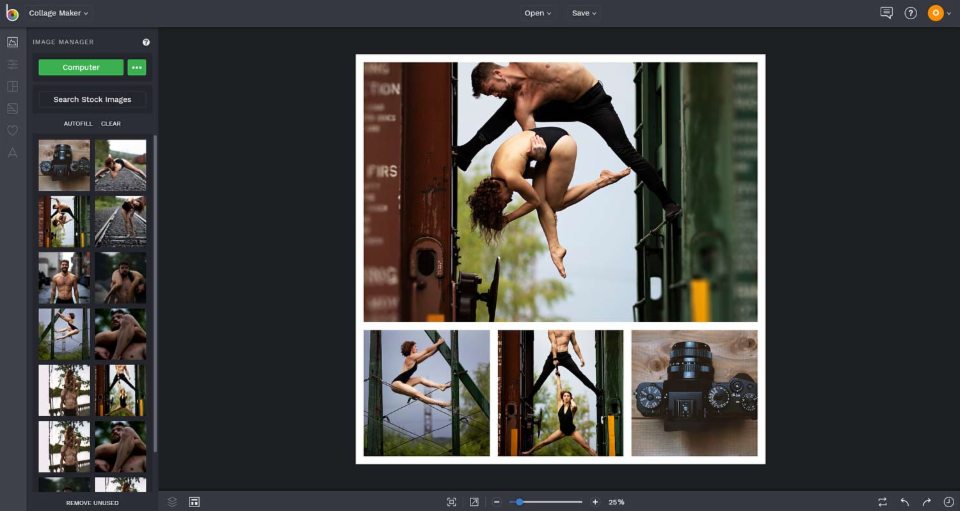Open the layers panel icon

173,502
